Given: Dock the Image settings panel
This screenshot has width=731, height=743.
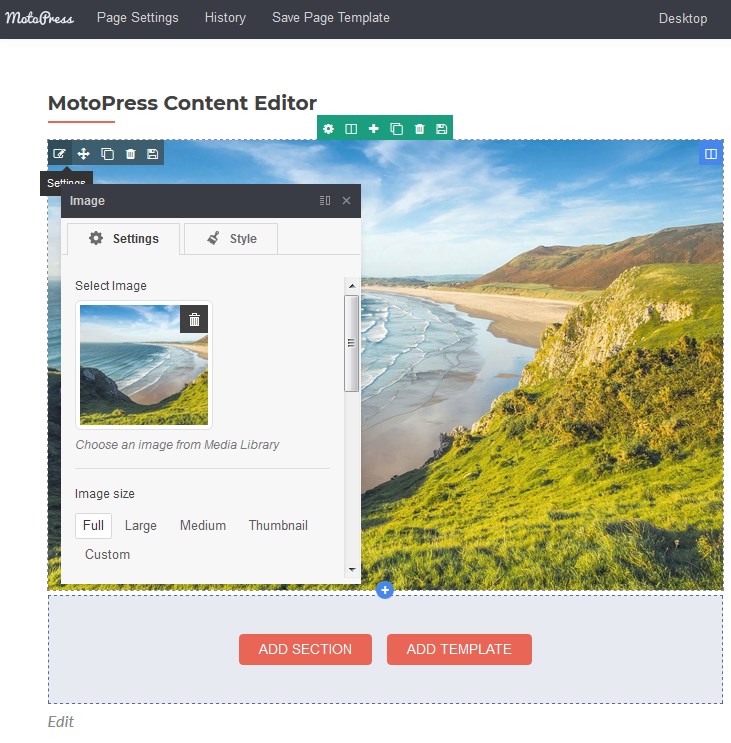Looking at the screenshot, I should coord(325,200).
